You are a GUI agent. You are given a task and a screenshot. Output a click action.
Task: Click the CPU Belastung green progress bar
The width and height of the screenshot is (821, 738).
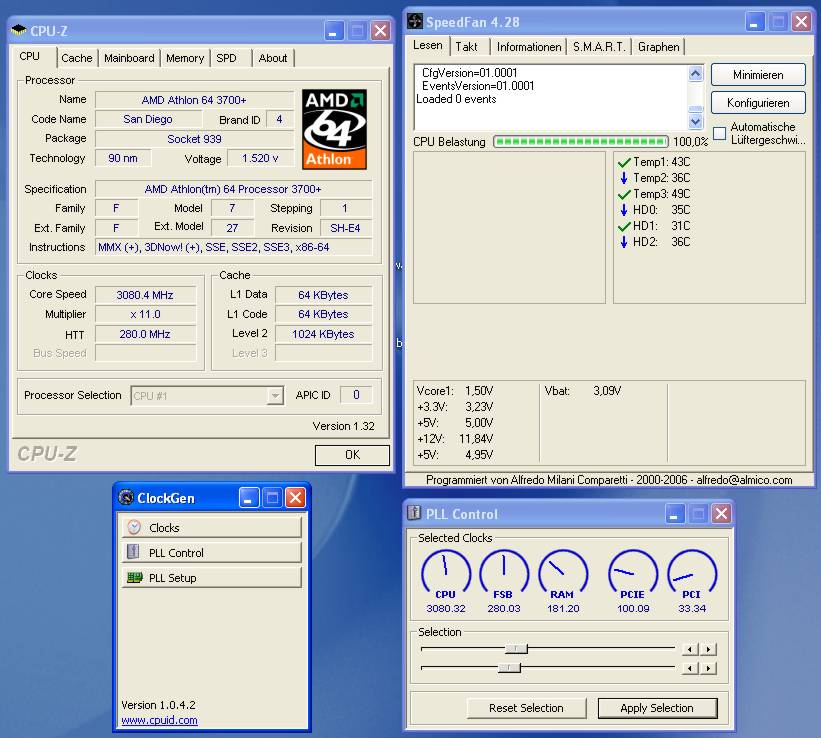click(581, 141)
